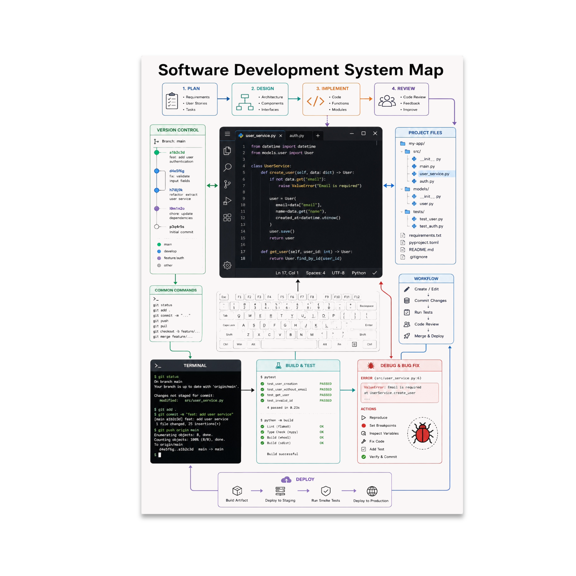Image resolution: width=576 pixels, height=576 pixels.
Task: Select the initial commit hollow node
Action: click(x=157, y=227)
